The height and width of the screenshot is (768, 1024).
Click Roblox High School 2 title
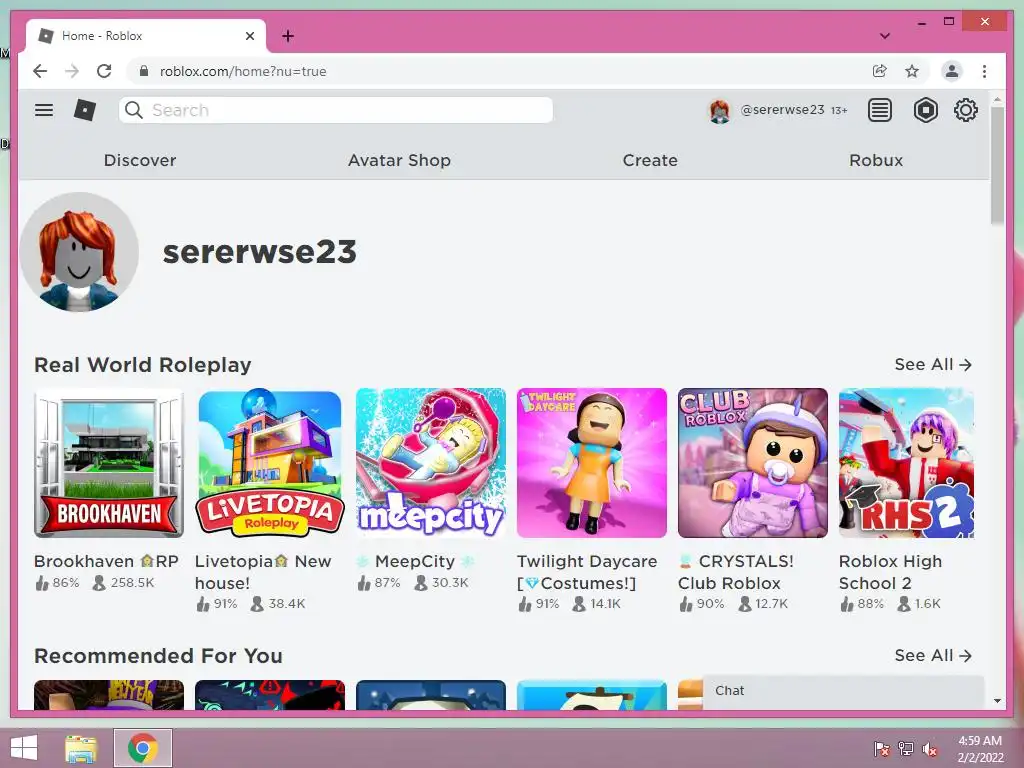[890, 571]
